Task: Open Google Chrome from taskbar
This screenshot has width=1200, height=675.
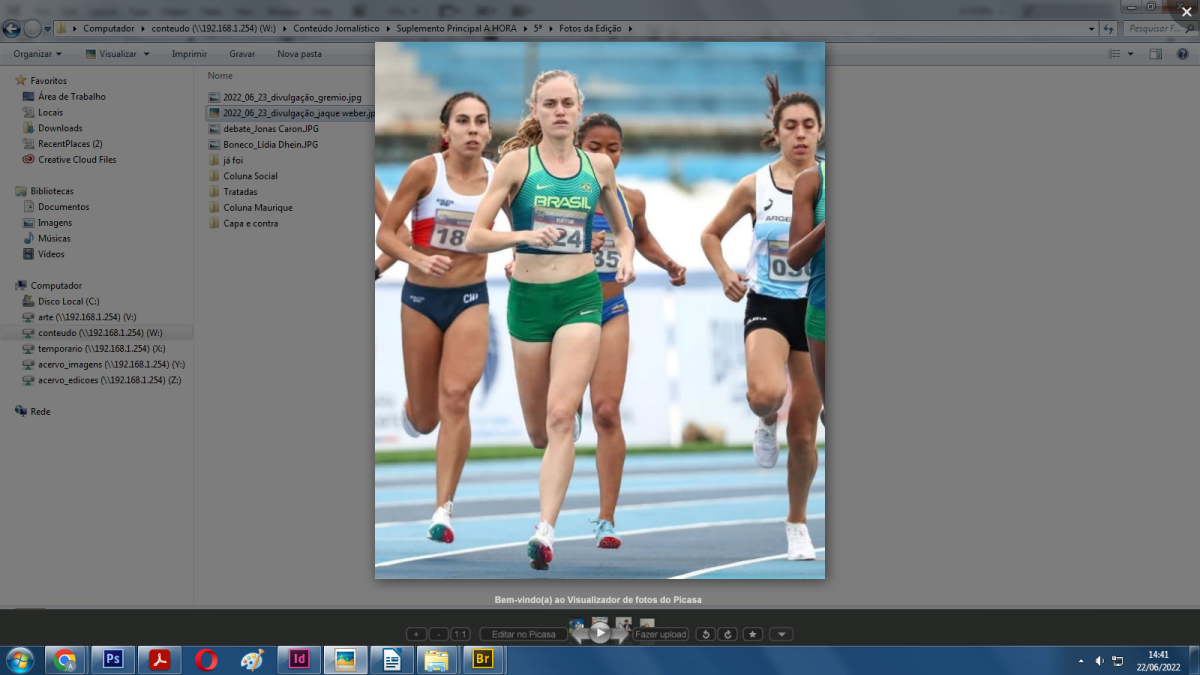Action: [65, 660]
